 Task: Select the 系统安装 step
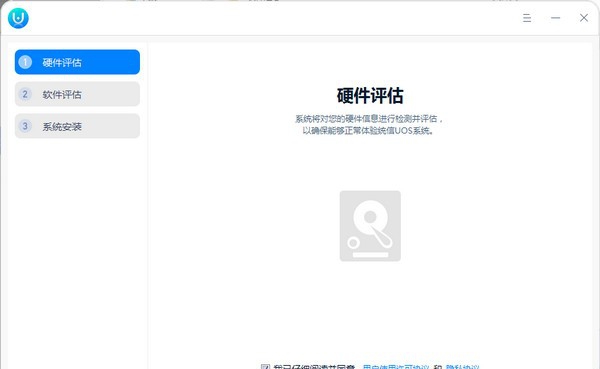(77, 126)
